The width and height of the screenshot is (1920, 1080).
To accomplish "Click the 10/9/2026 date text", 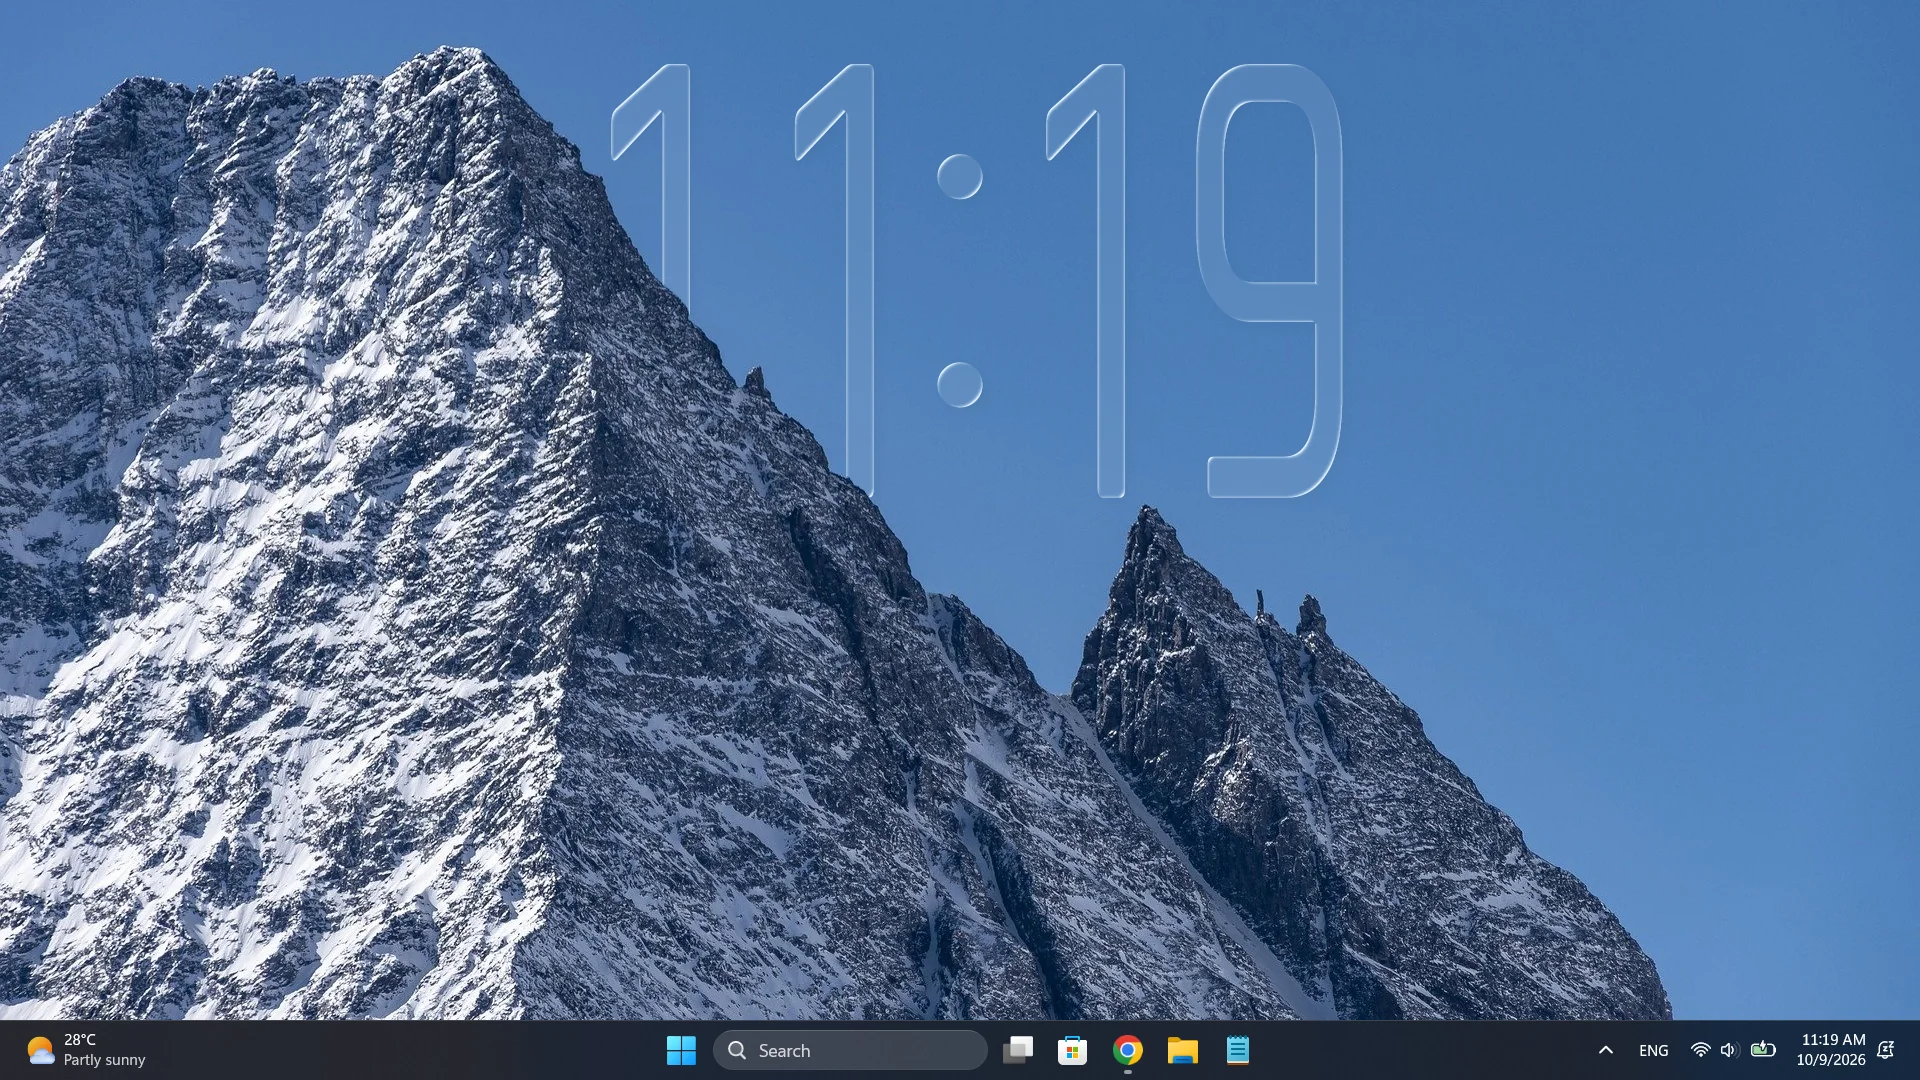I will point(1831,1060).
